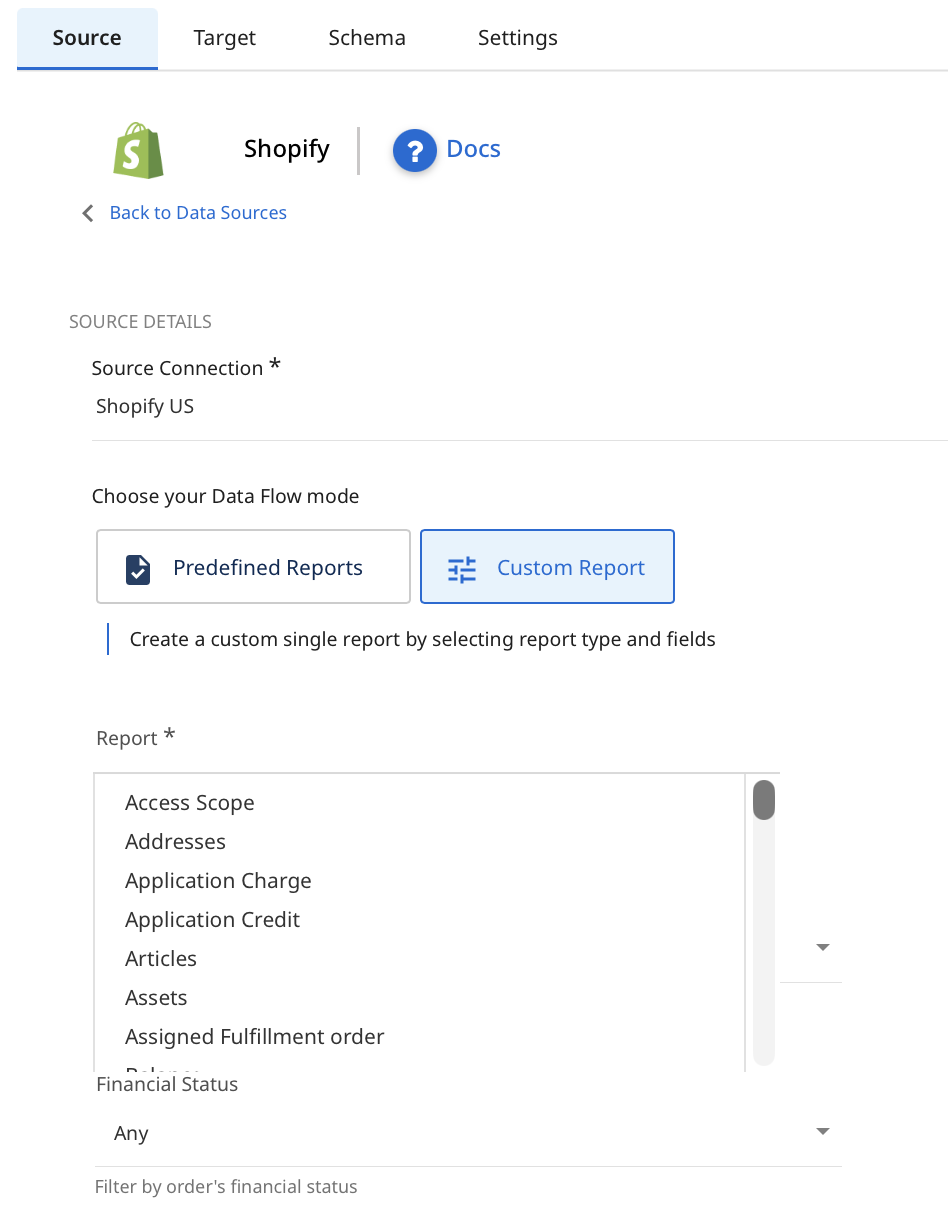Open the Schema tab
The width and height of the screenshot is (948, 1222).
[367, 38]
